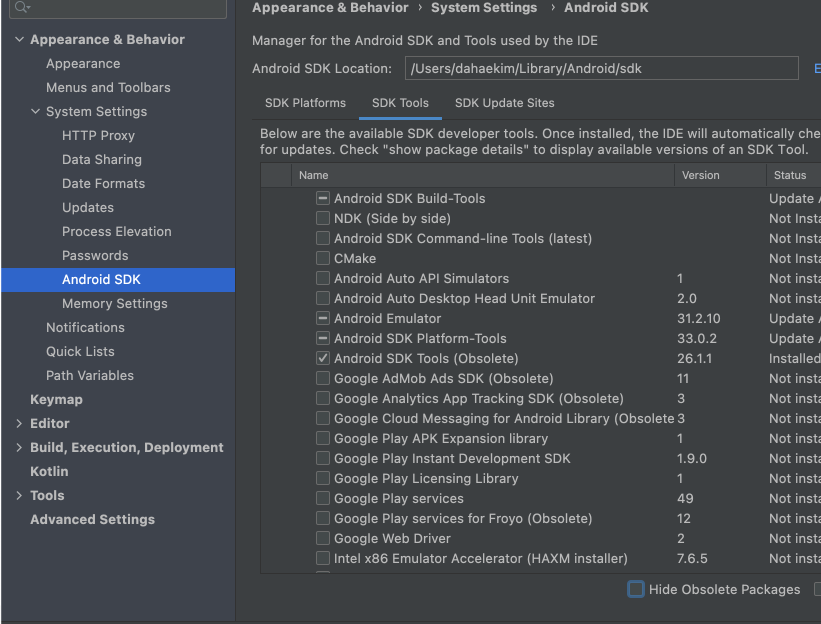Enable the CMake checkbox
Screen dimensions: 821x624
pos(323,258)
